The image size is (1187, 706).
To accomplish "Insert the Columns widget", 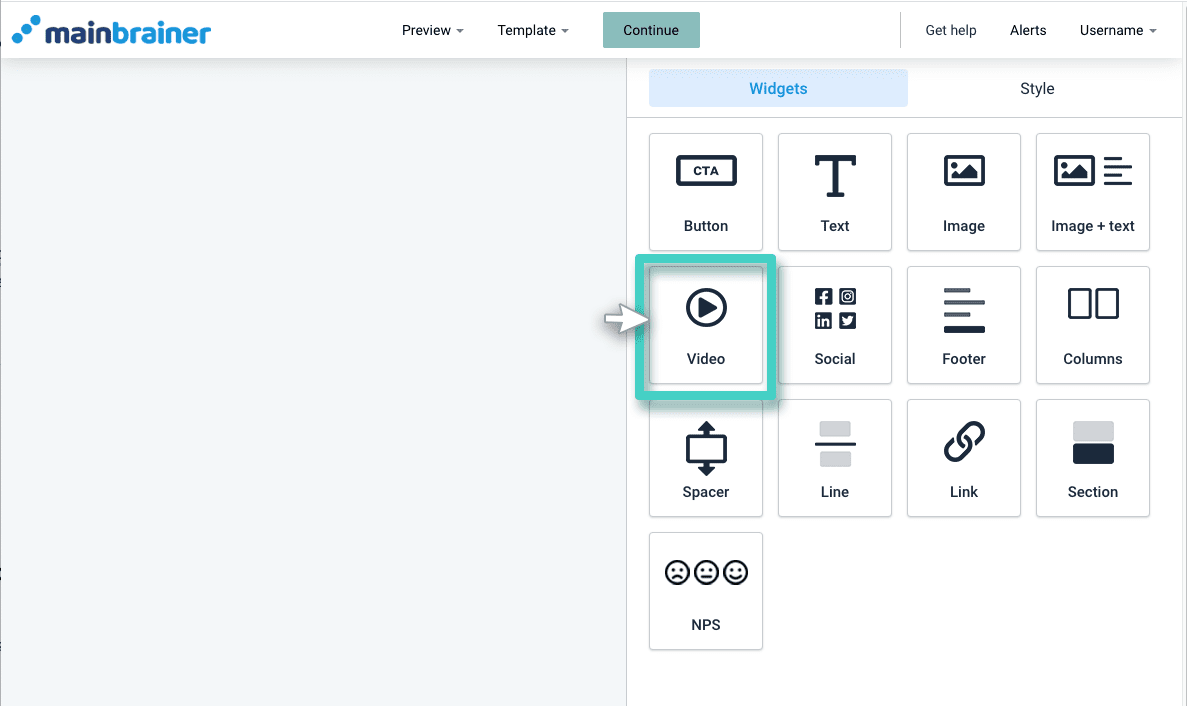I will tap(1092, 324).
